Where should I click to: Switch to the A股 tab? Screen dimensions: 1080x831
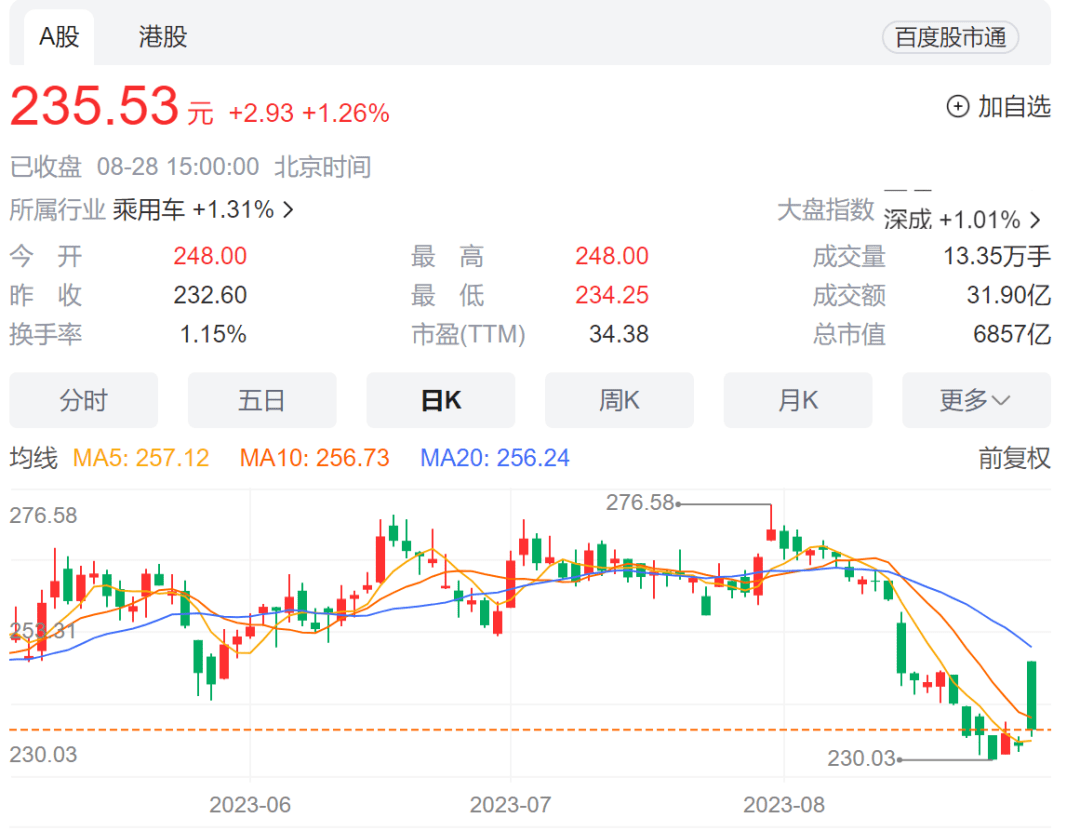(59, 38)
